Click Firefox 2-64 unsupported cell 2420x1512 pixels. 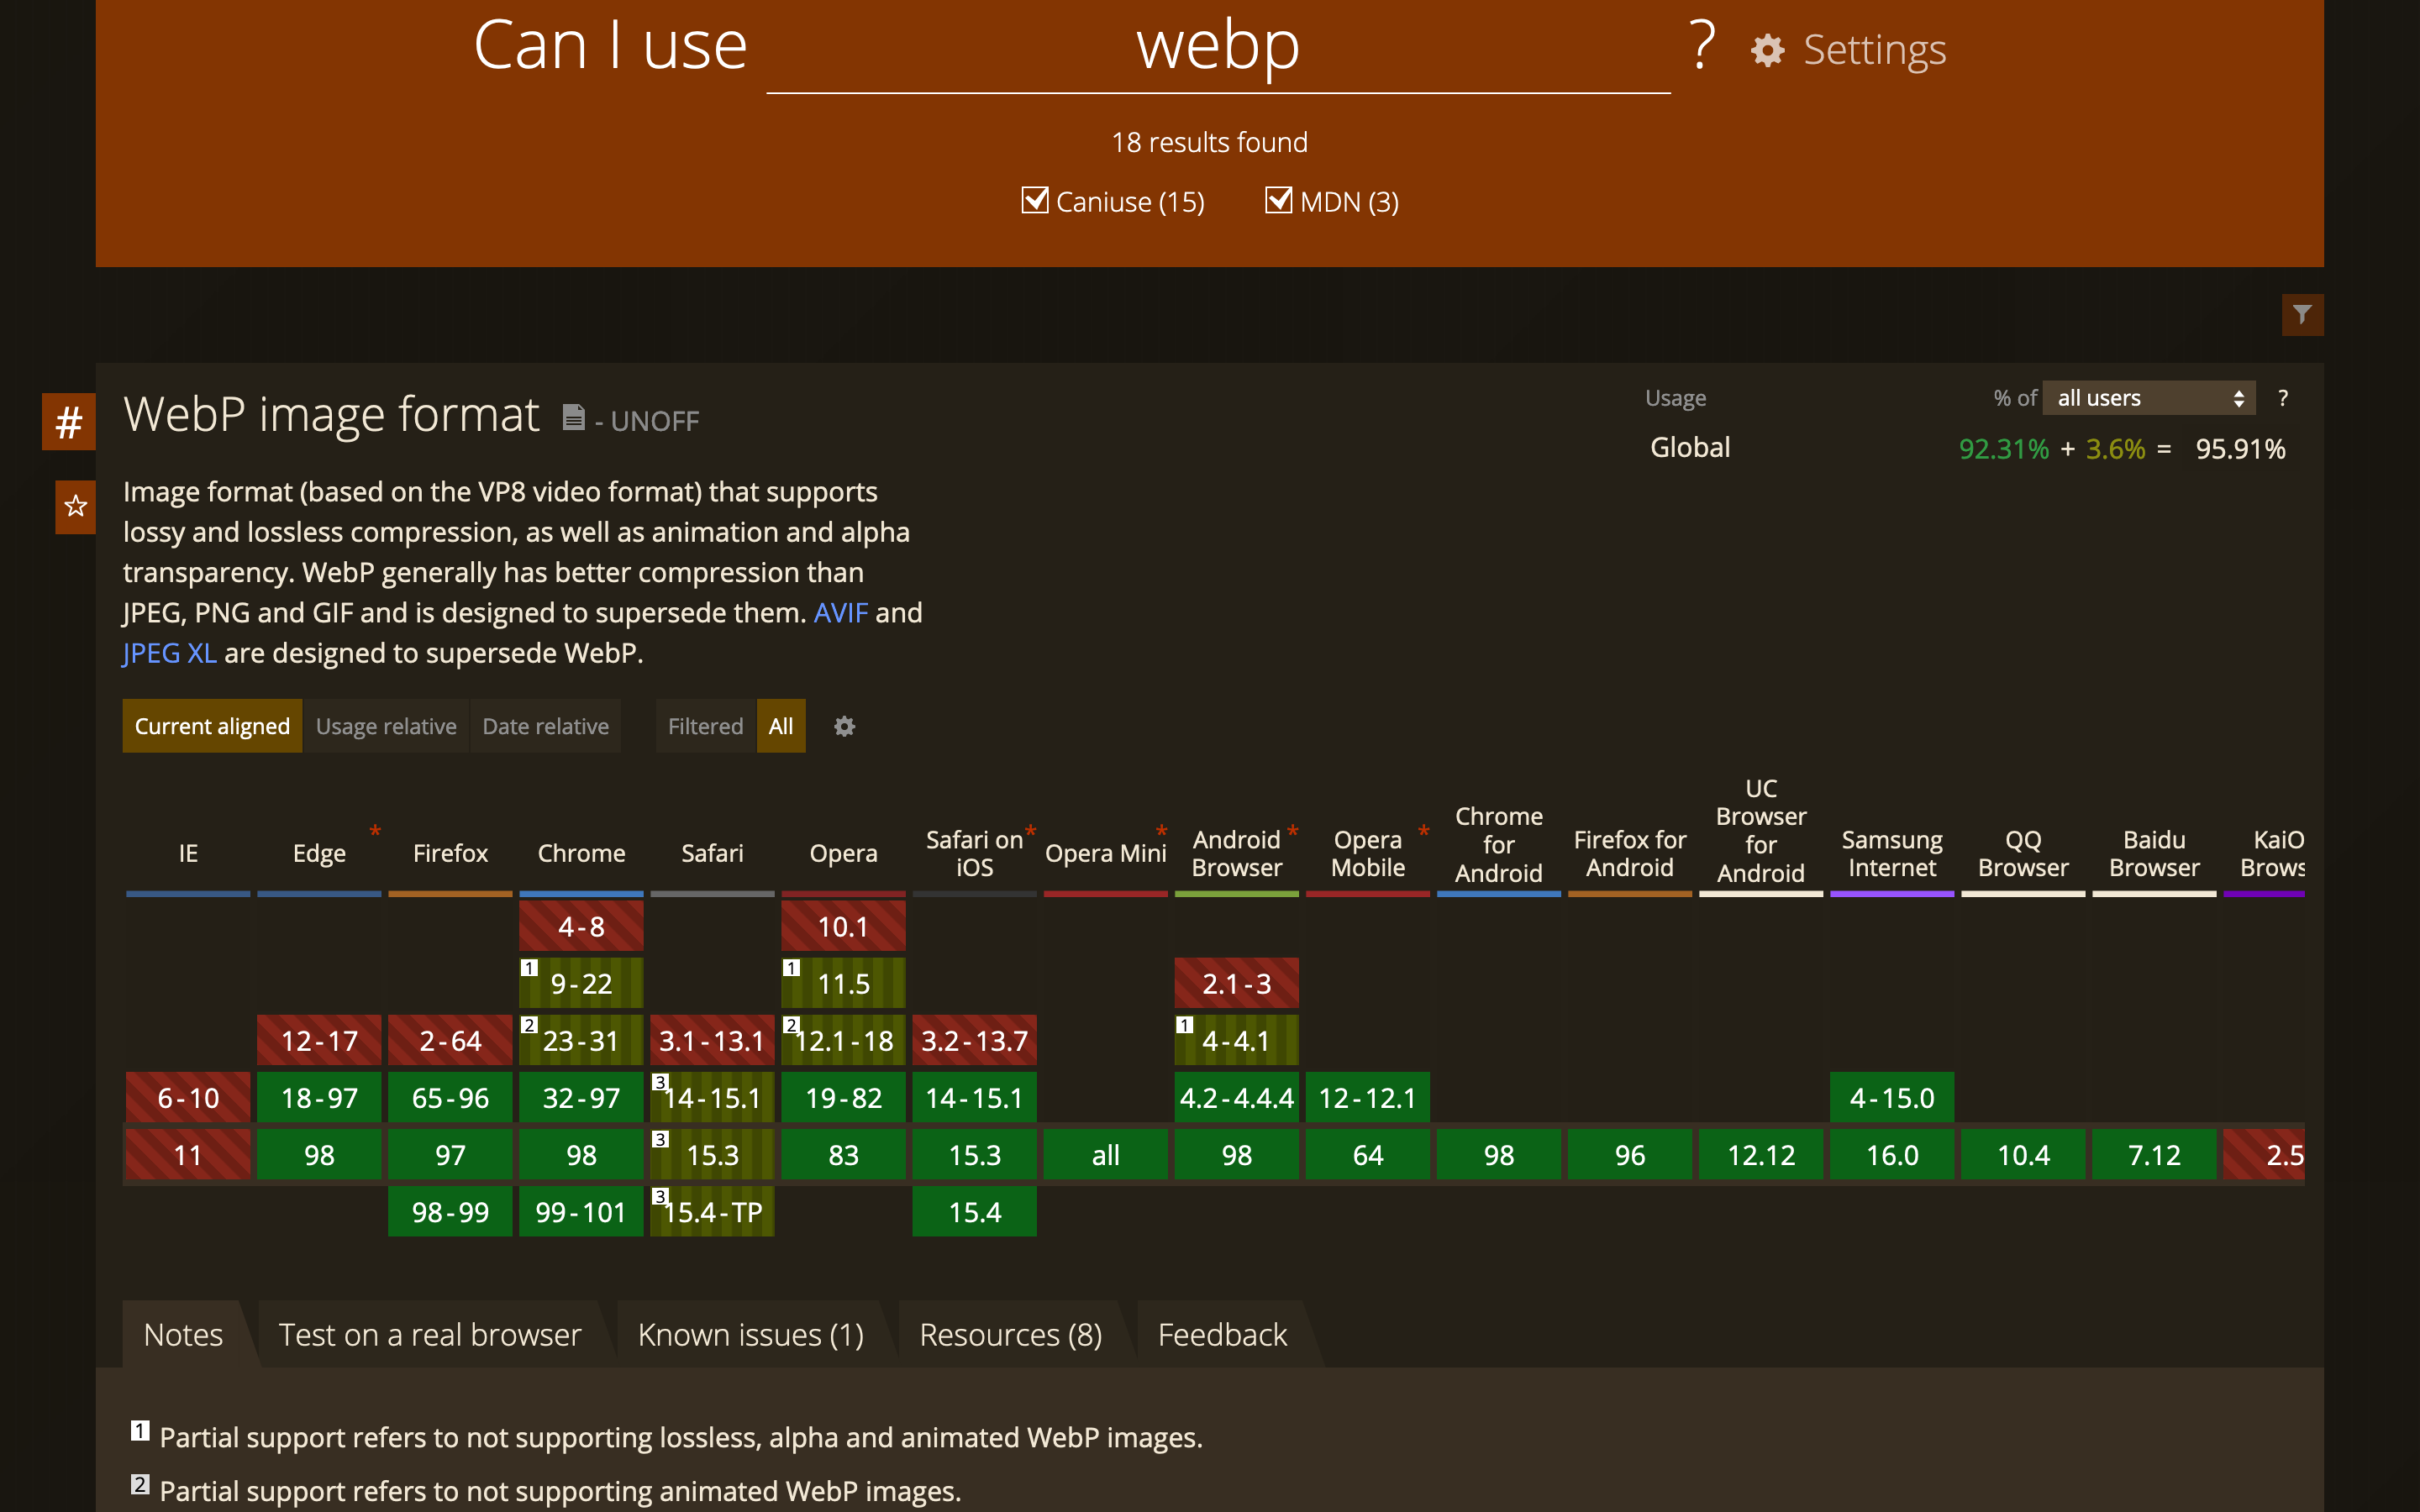(x=450, y=1040)
